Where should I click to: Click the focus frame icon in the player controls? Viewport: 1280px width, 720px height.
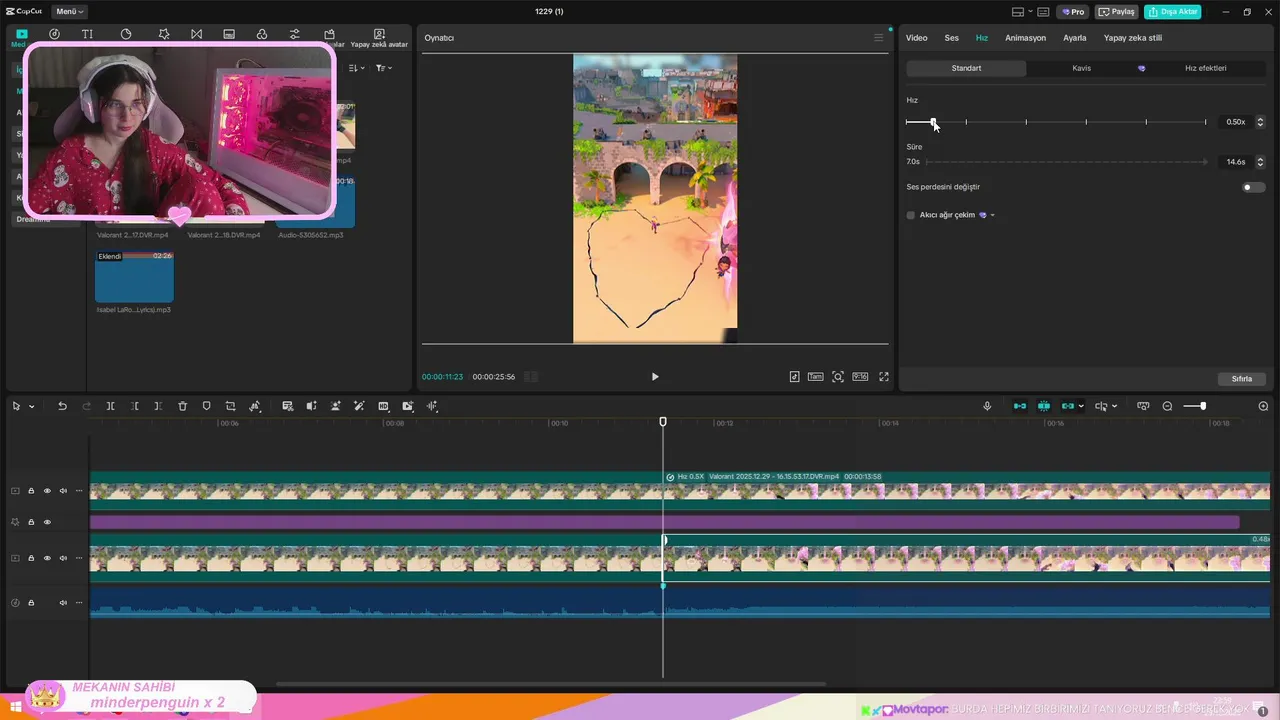click(838, 377)
